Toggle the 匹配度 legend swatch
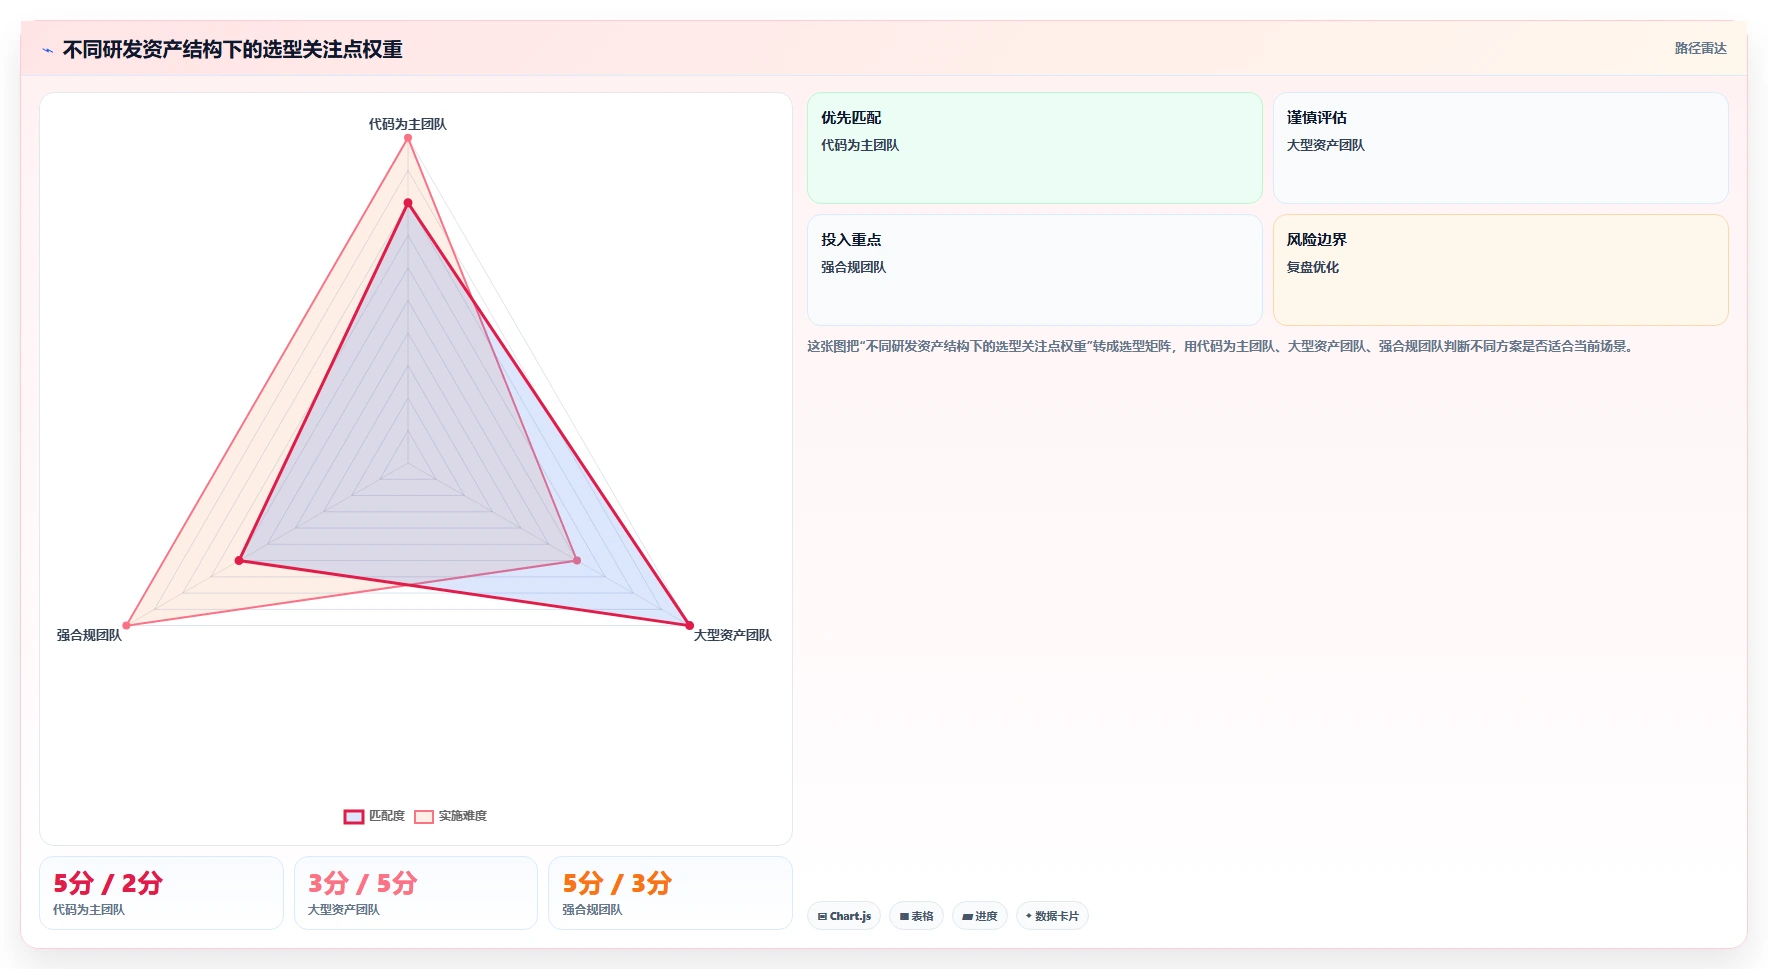This screenshot has width=1768, height=969. click(354, 817)
